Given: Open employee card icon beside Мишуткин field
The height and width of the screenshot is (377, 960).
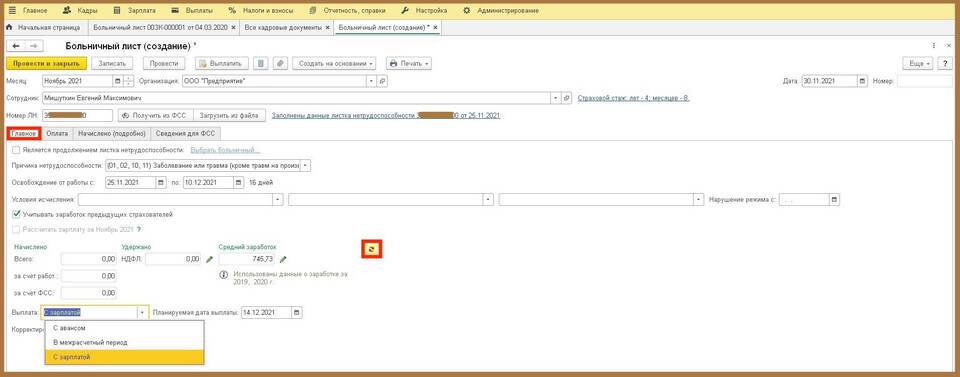Looking at the screenshot, I should pyautogui.click(x=566, y=98).
